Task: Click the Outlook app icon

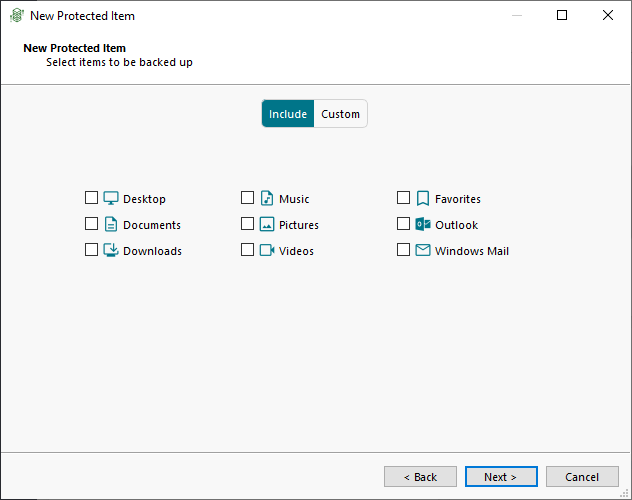Action: pyautogui.click(x=423, y=224)
